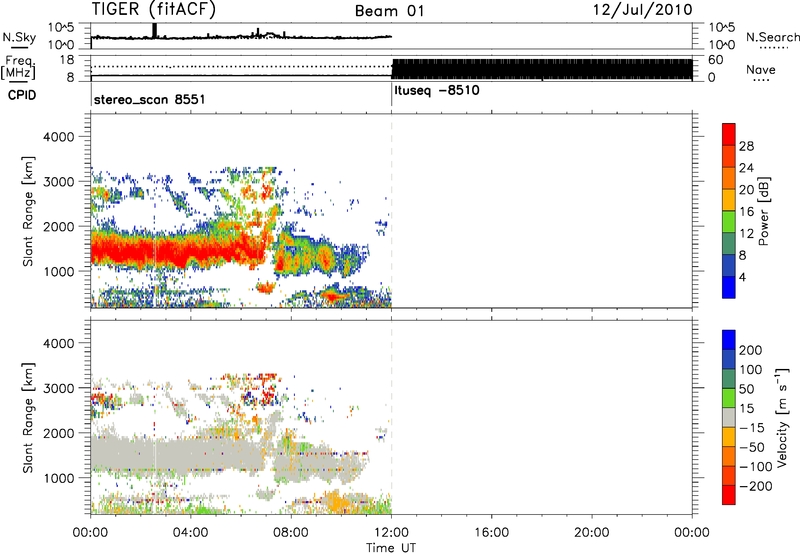Click the tall noise spike in N.Sky plot
Screen dimensions: 800x554
[x=155, y=30]
